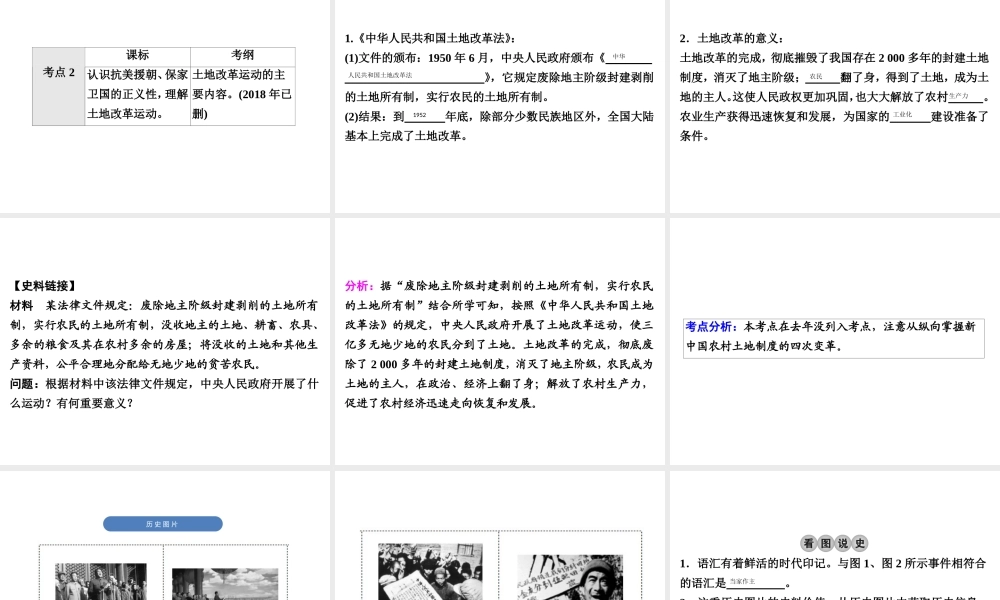This screenshot has width=1000, height=600.
Task: Select the '历史图片' blue pill label
Action: point(163,523)
